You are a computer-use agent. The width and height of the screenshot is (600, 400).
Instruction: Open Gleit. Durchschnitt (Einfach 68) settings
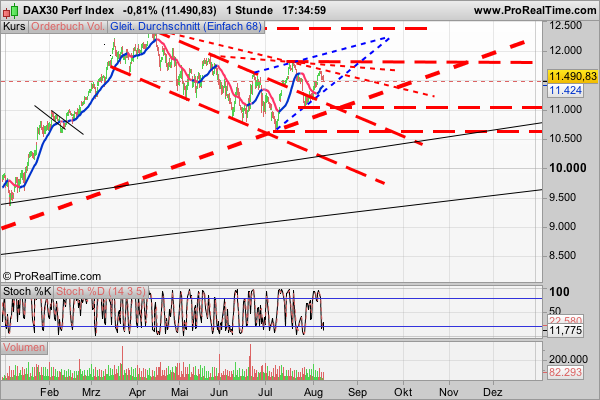pos(186,26)
